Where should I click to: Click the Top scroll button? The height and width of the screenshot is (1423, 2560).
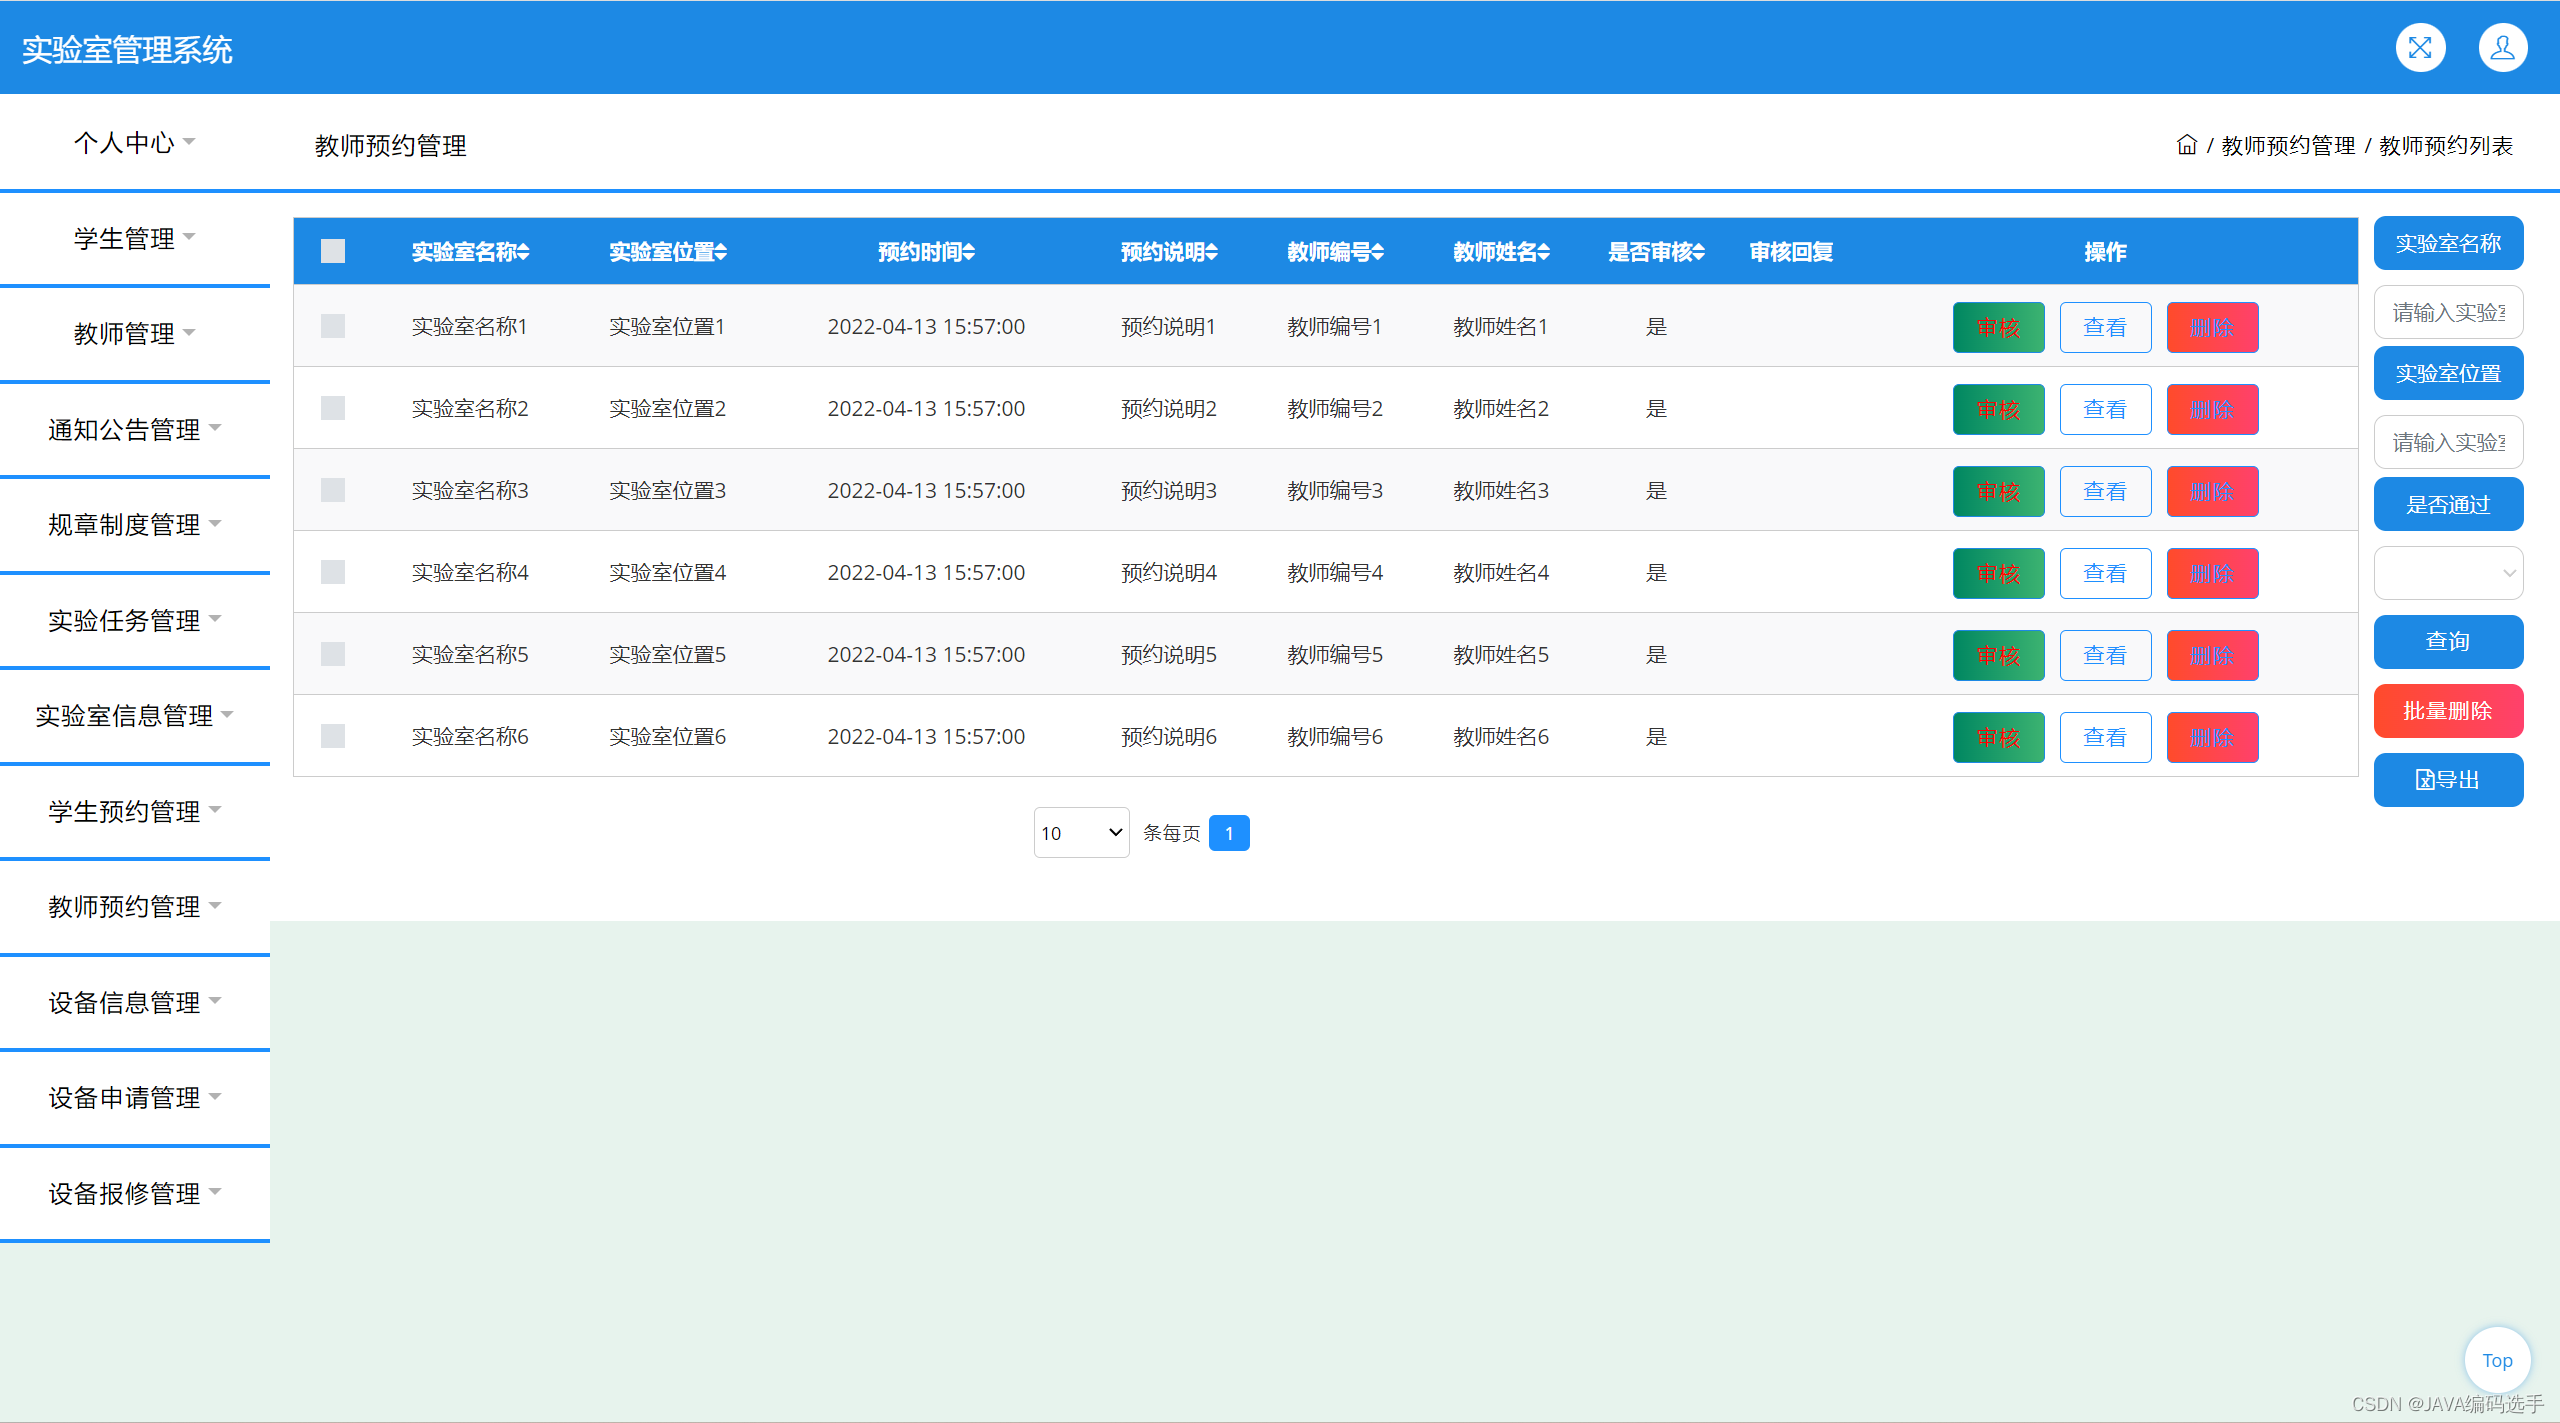click(2497, 1360)
